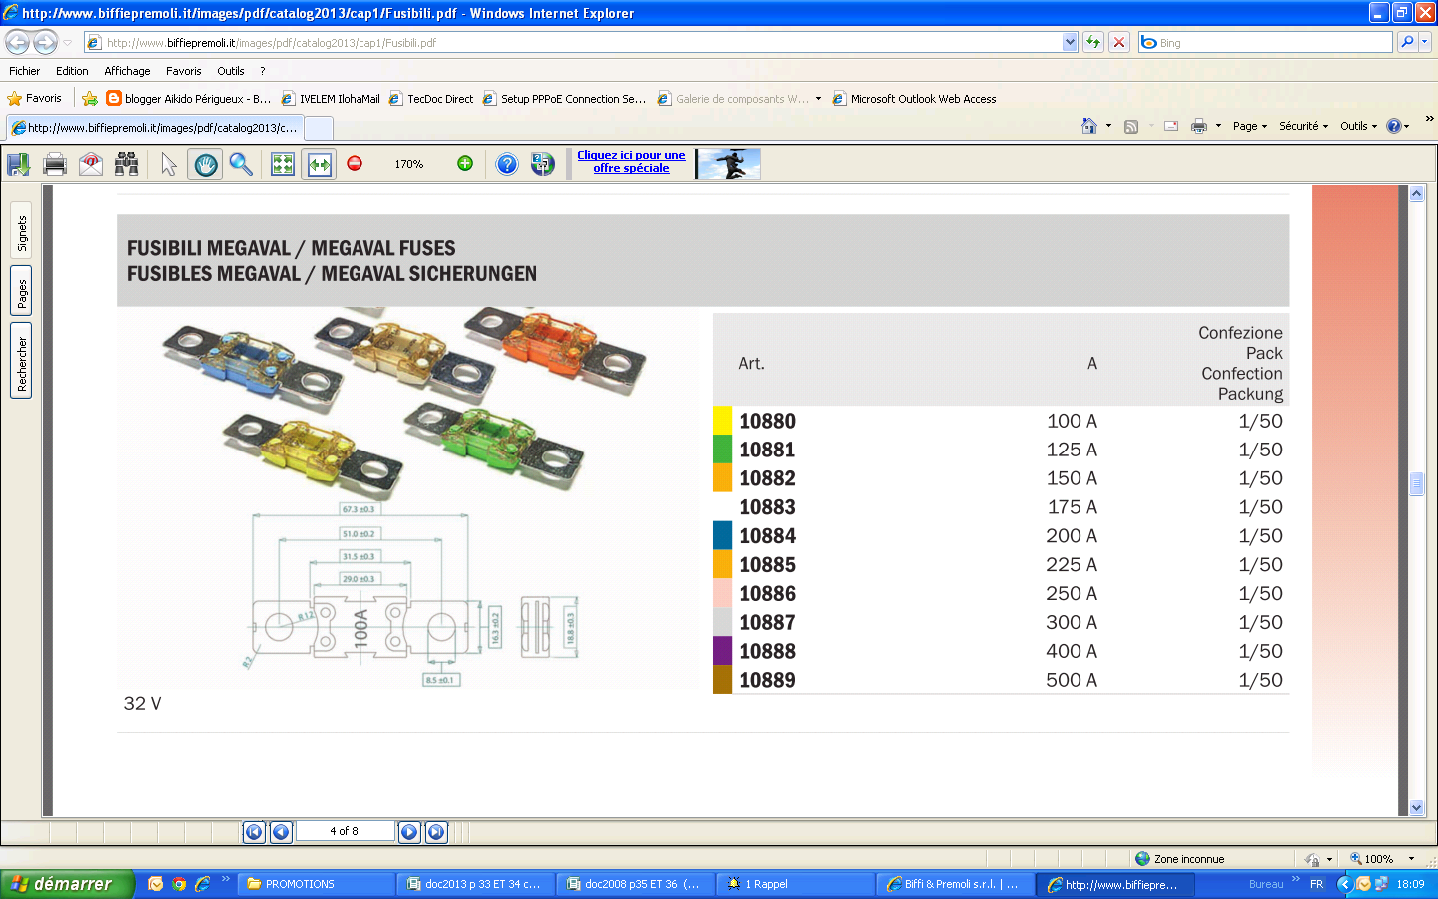The height and width of the screenshot is (899, 1438).
Task: Zoom out with red minus button
Action: click(x=354, y=163)
